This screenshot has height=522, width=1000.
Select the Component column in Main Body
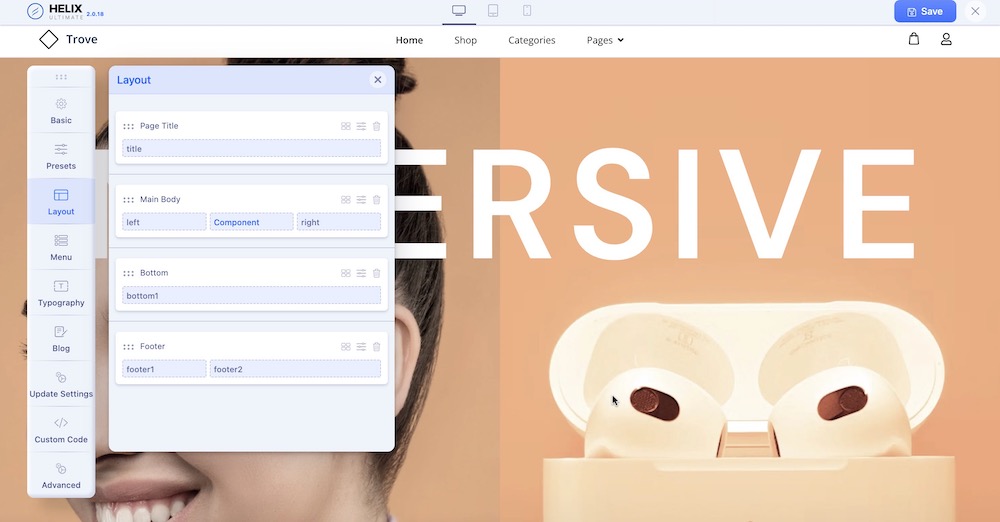point(251,222)
